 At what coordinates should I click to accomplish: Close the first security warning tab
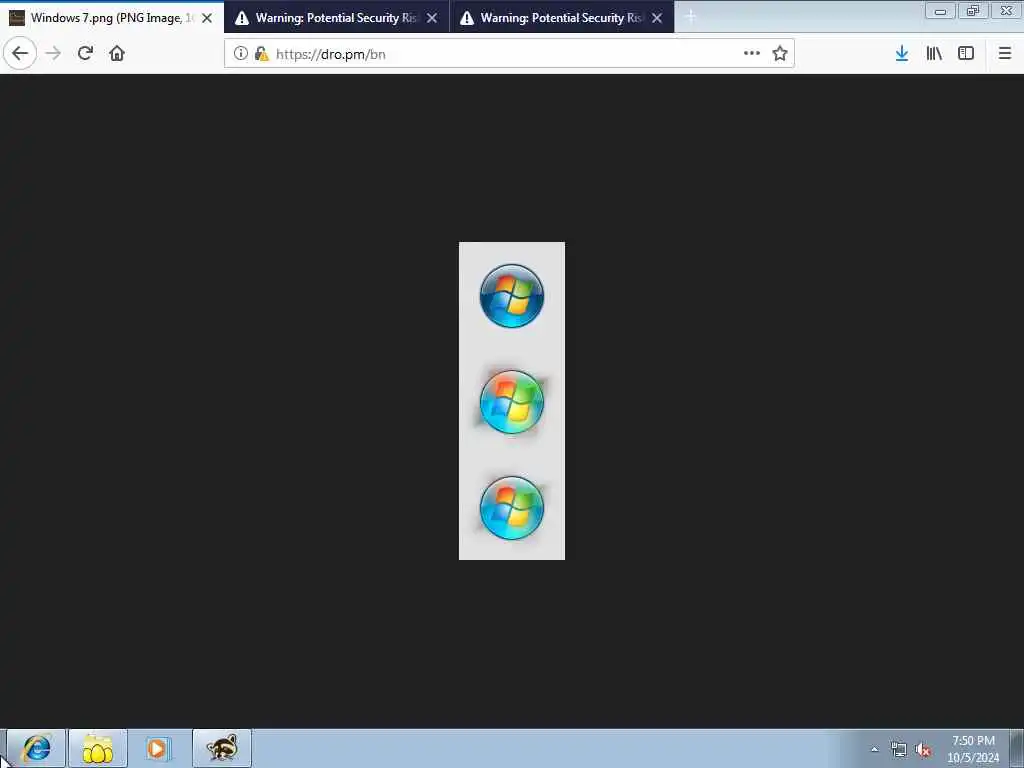(432, 18)
